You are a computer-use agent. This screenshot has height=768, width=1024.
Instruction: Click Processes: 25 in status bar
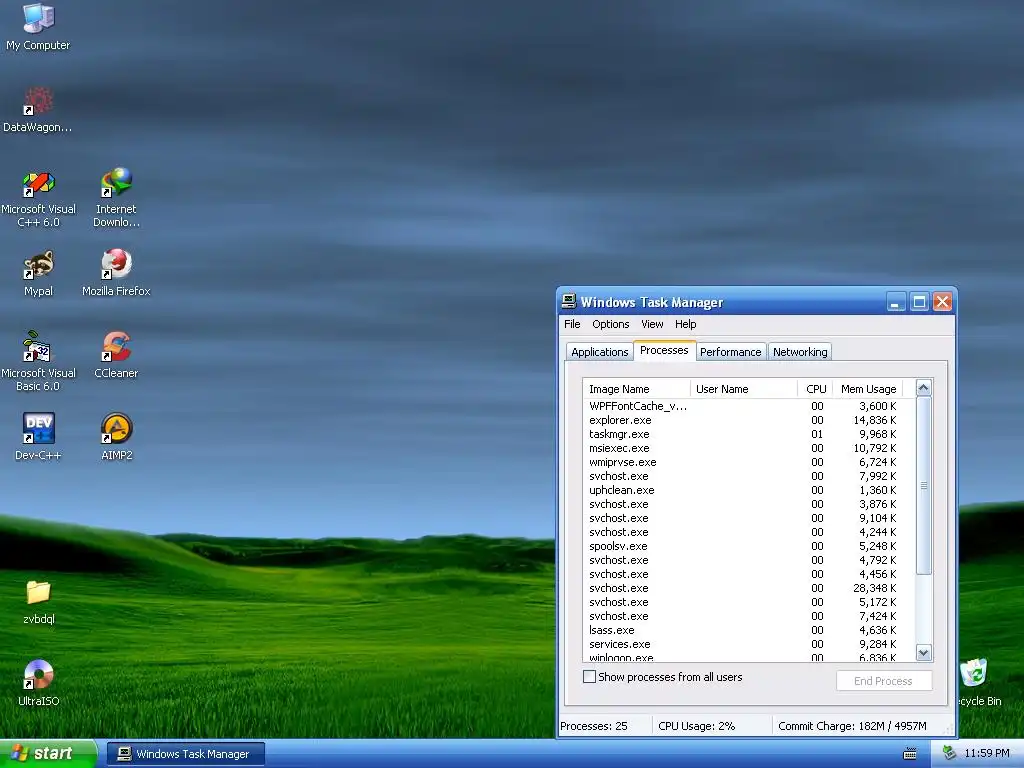click(594, 726)
